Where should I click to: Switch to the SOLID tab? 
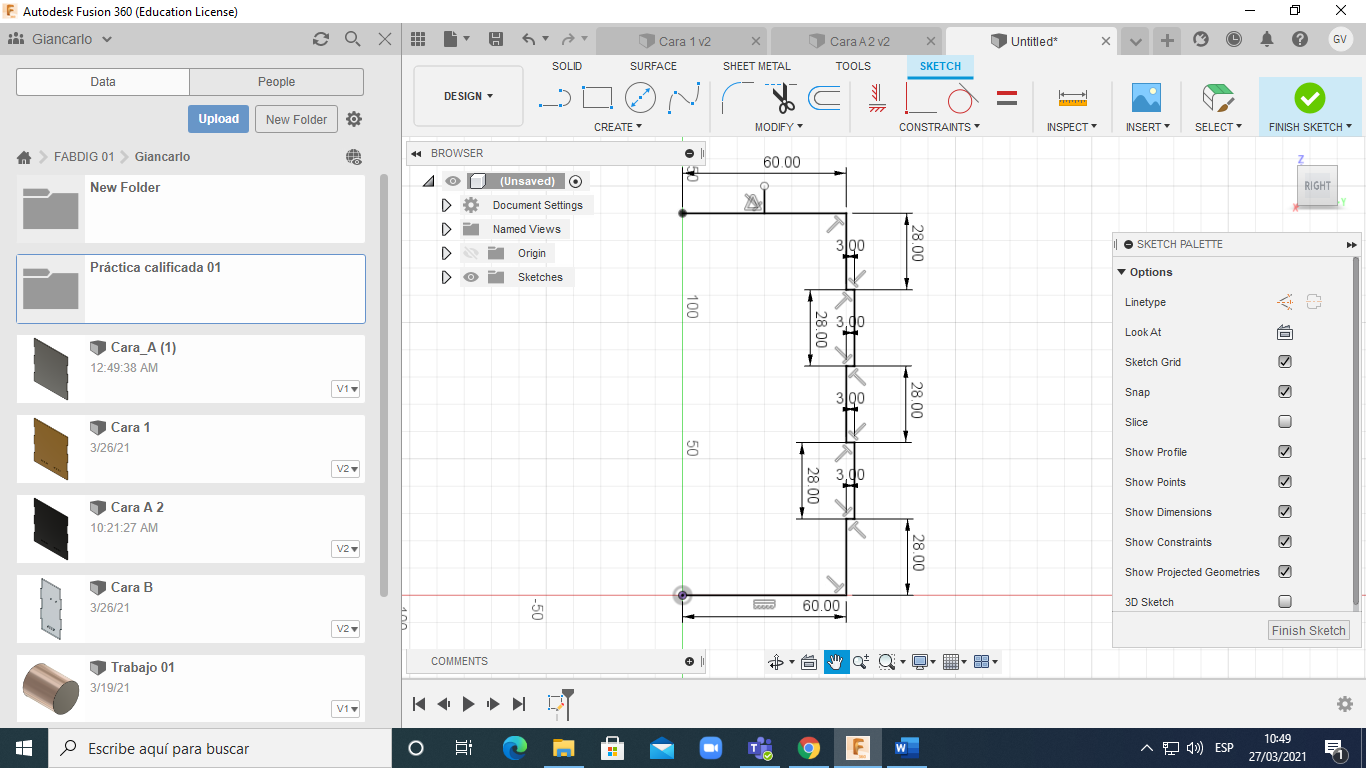(x=567, y=66)
